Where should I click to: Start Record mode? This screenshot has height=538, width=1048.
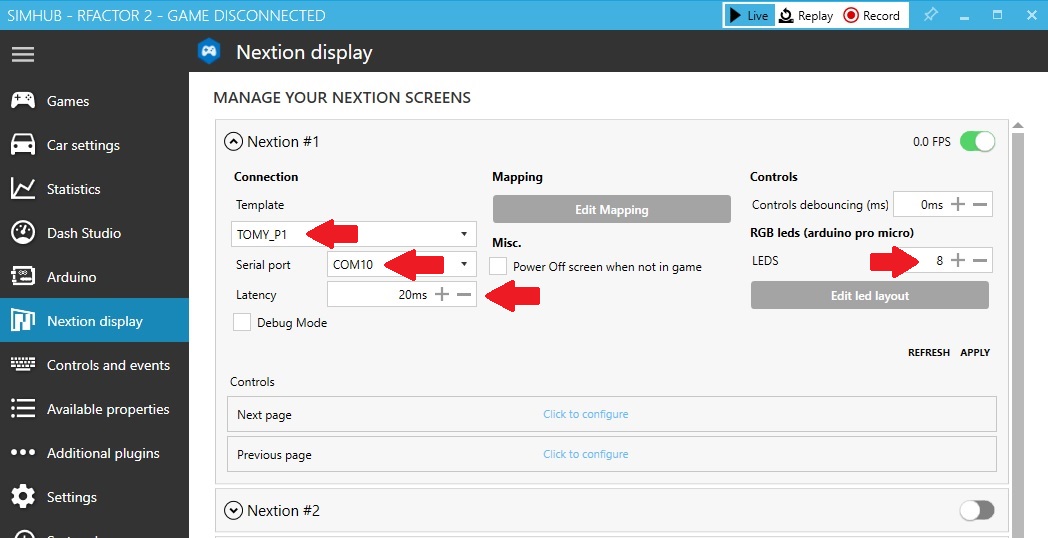(871, 15)
